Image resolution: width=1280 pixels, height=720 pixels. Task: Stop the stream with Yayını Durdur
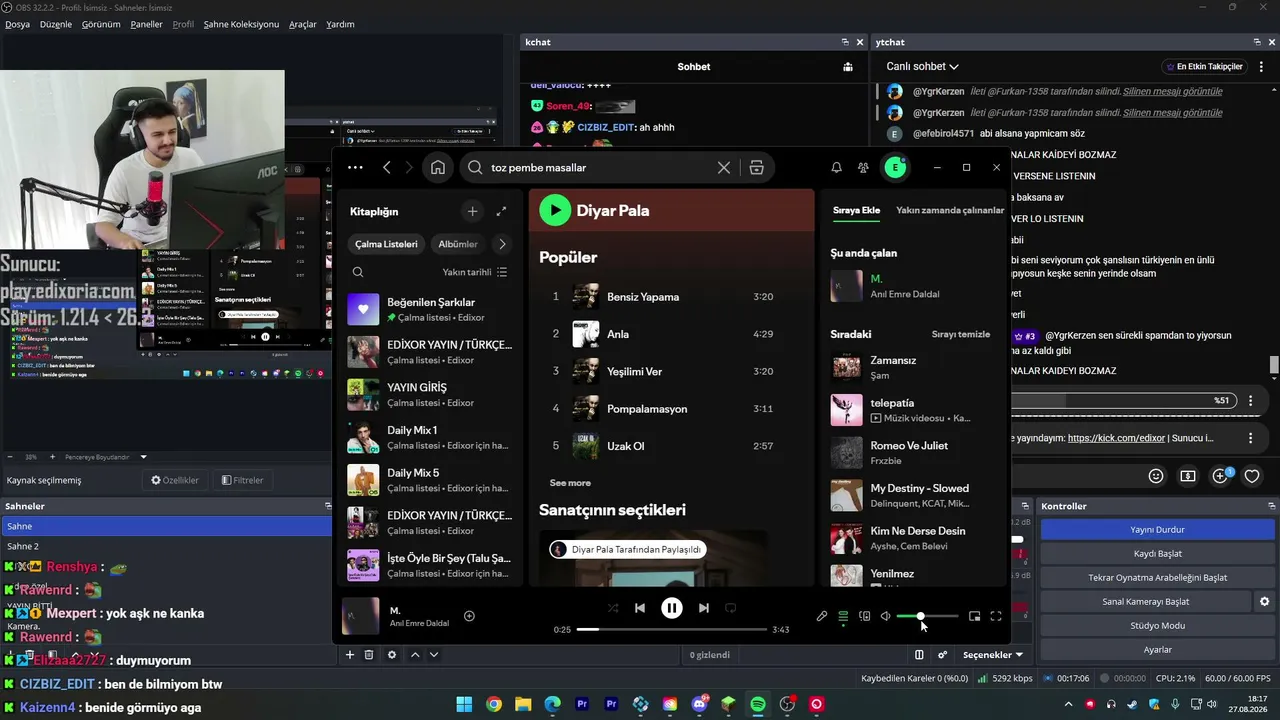pos(1157,529)
